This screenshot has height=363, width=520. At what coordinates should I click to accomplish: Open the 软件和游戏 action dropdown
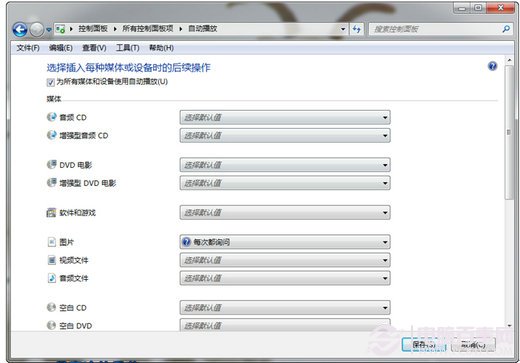pos(285,213)
